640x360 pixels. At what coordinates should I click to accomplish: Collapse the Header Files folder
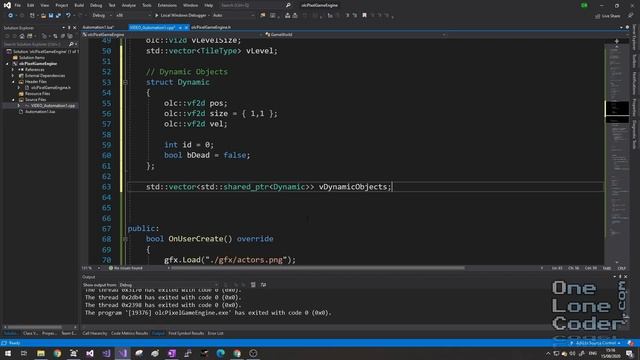point(13,82)
